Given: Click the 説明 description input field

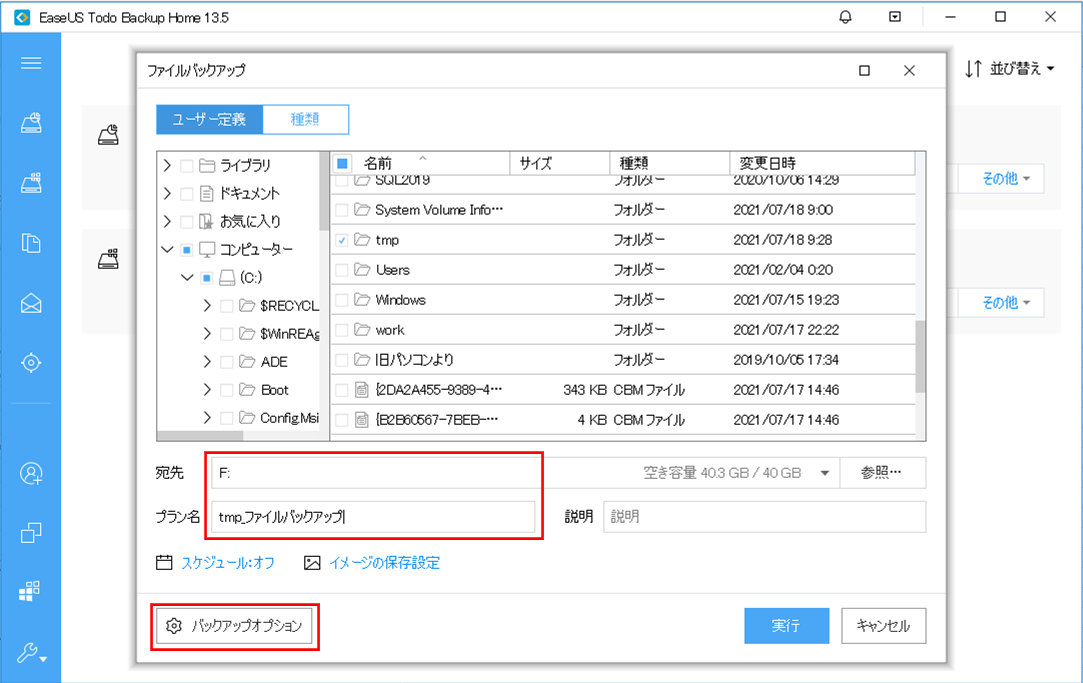Looking at the screenshot, I should [764, 517].
